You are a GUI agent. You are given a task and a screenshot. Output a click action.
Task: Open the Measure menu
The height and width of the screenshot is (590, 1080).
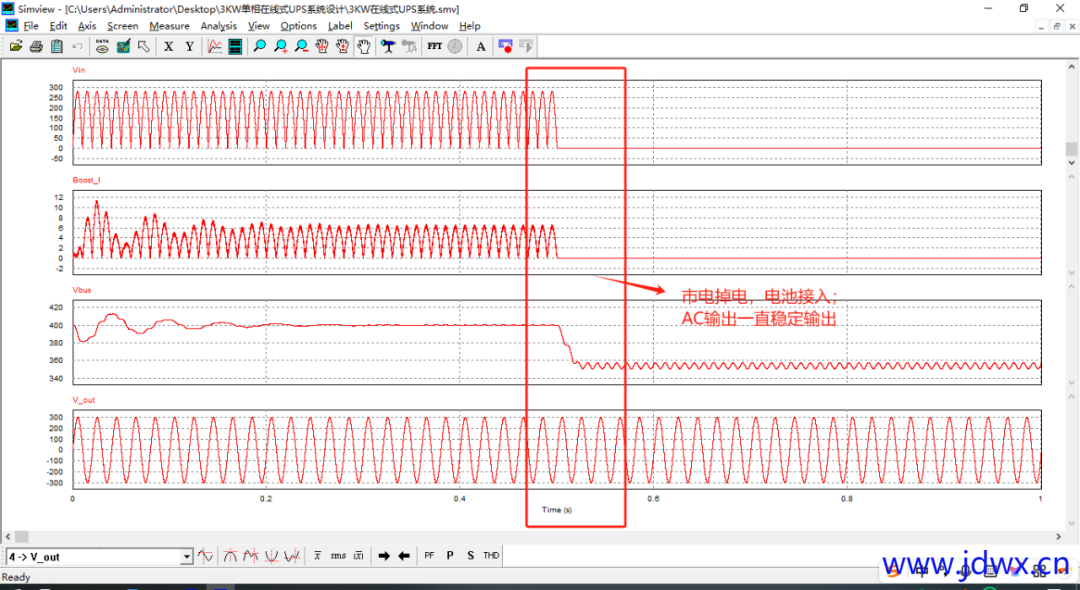point(169,26)
